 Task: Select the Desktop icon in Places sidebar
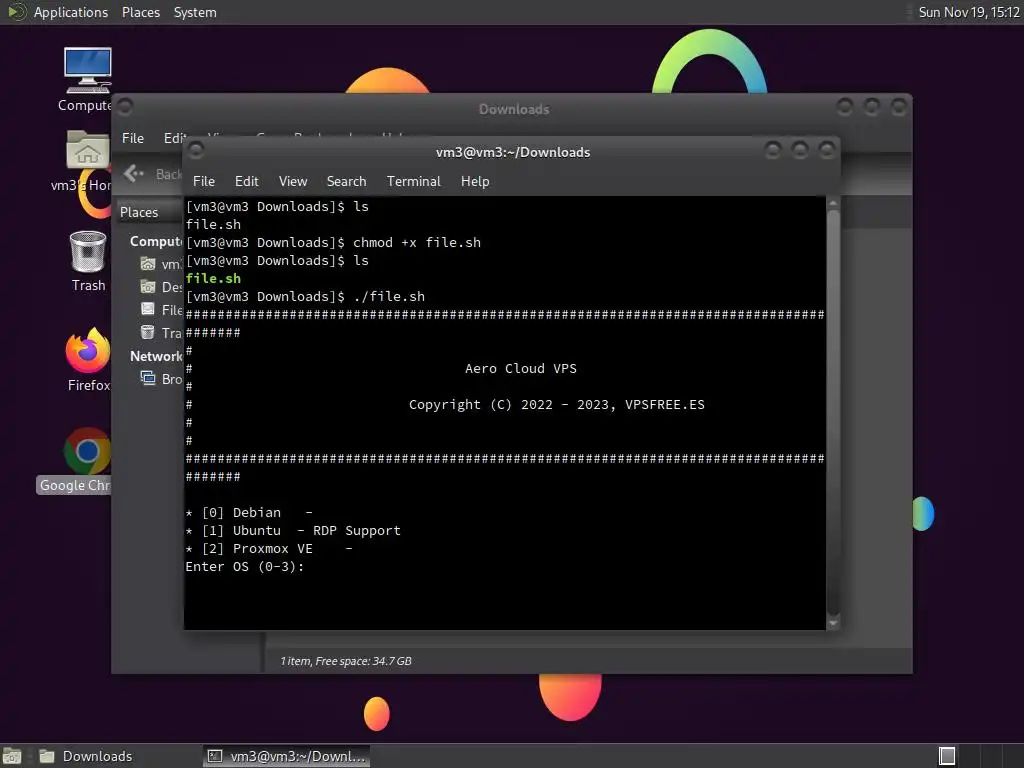tap(148, 287)
